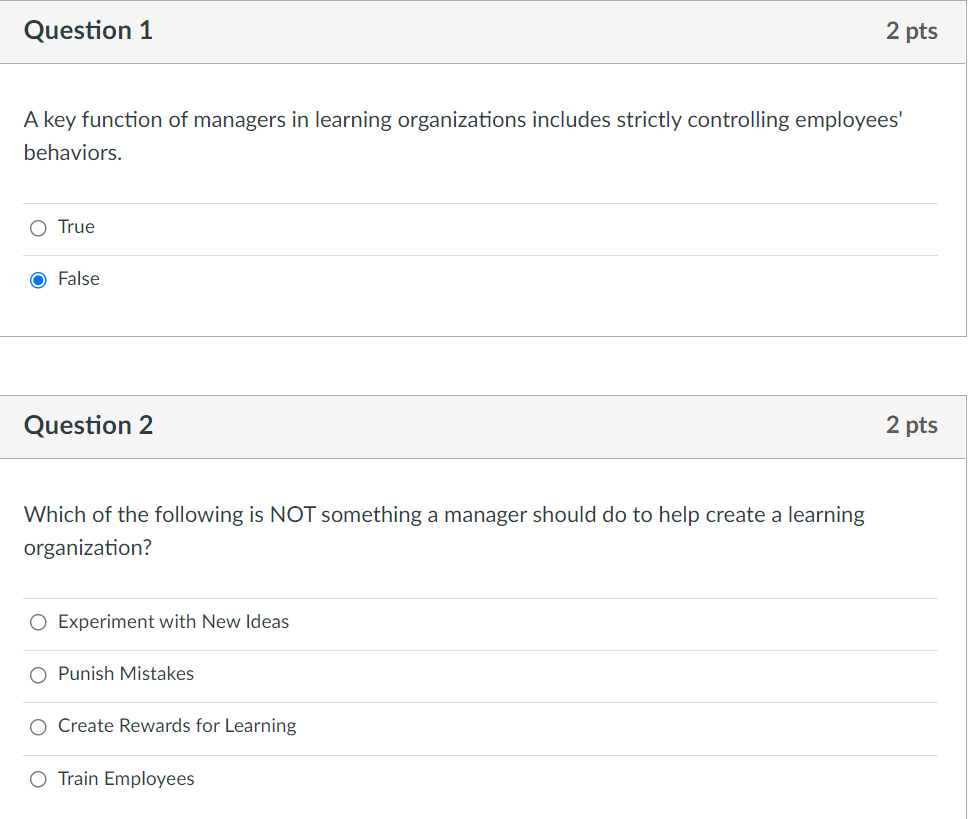Select the True radio button

pyautogui.click(x=37, y=228)
